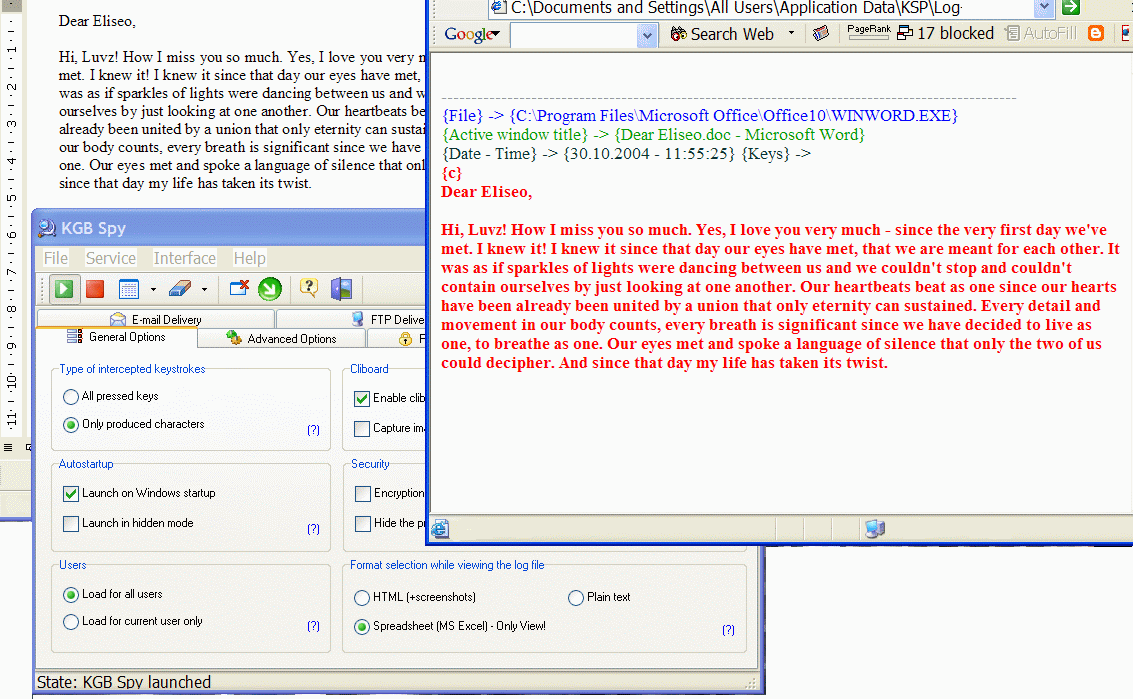Open the Service menu in KGB Spy
This screenshot has width=1133, height=699.
(111, 258)
